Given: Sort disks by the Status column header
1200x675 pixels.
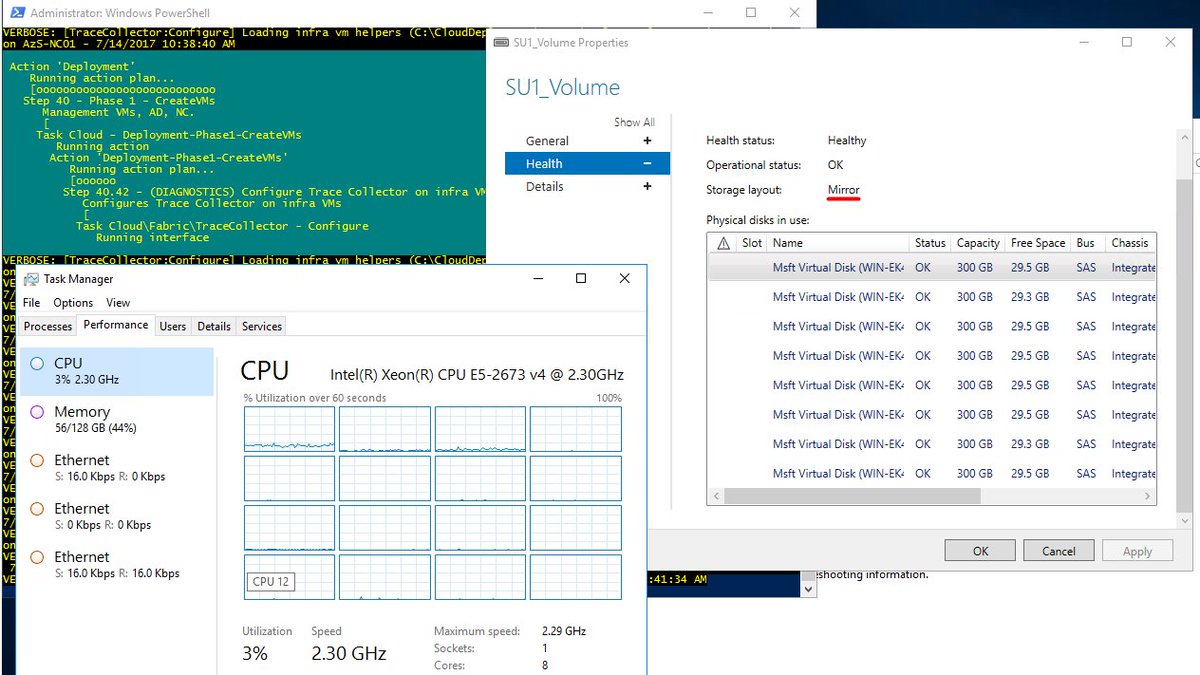Looking at the screenshot, I should (930, 243).
